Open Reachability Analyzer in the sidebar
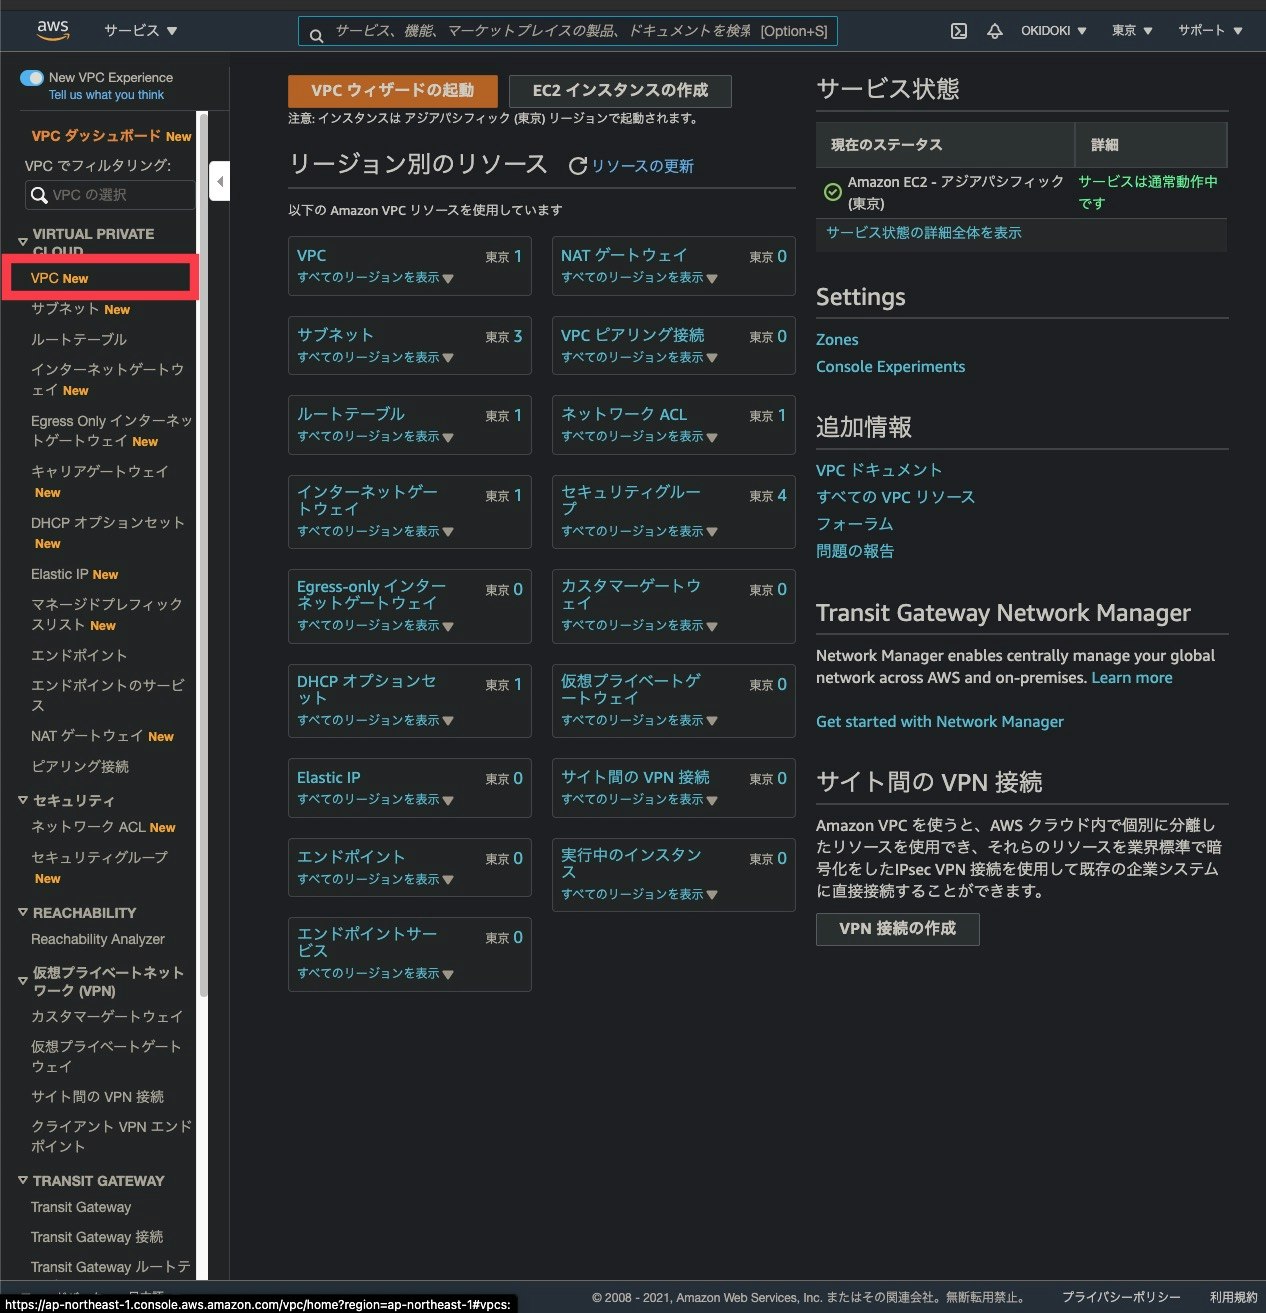 [x=97, y=939]
